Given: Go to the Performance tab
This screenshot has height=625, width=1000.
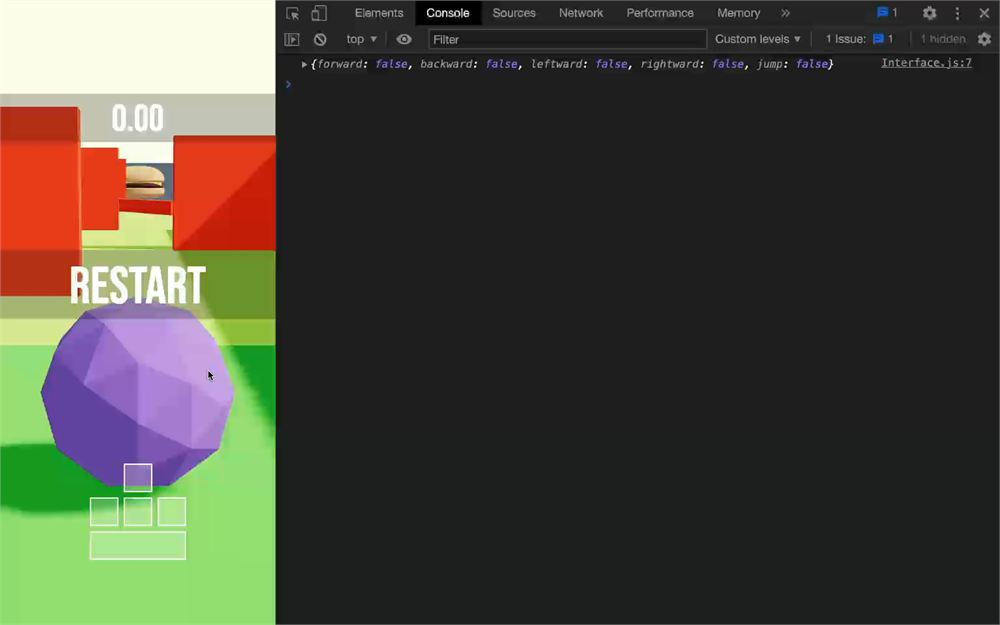Looking at the screenshot, I should pyautogui.click(x=660, y=13).
